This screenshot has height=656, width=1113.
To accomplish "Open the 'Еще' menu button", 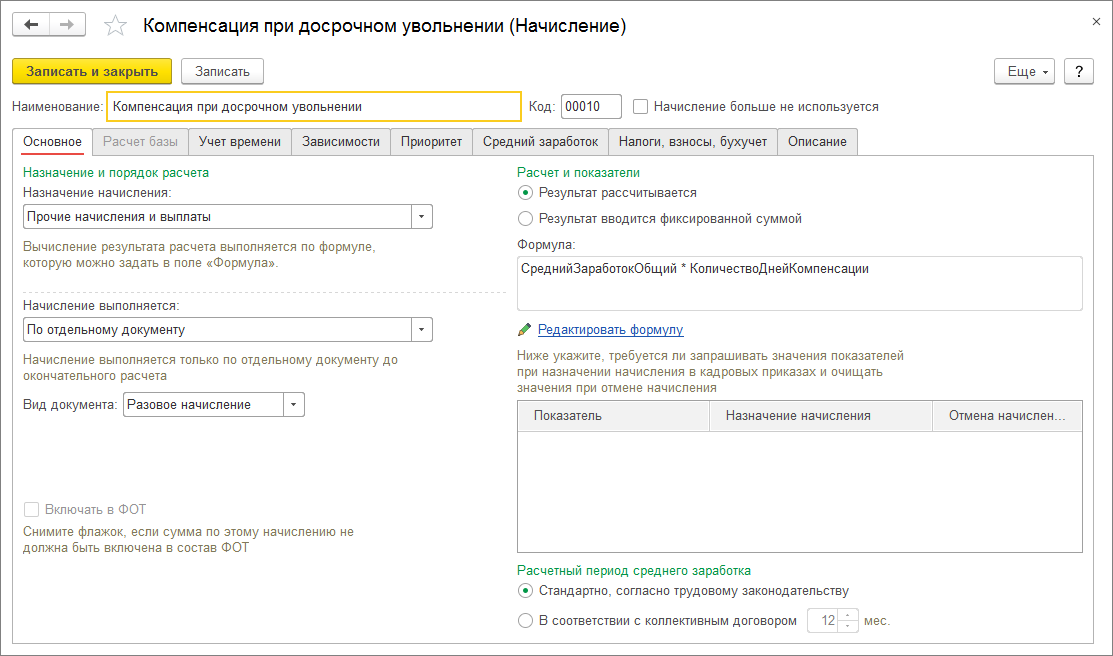I will click(1024, 72).
